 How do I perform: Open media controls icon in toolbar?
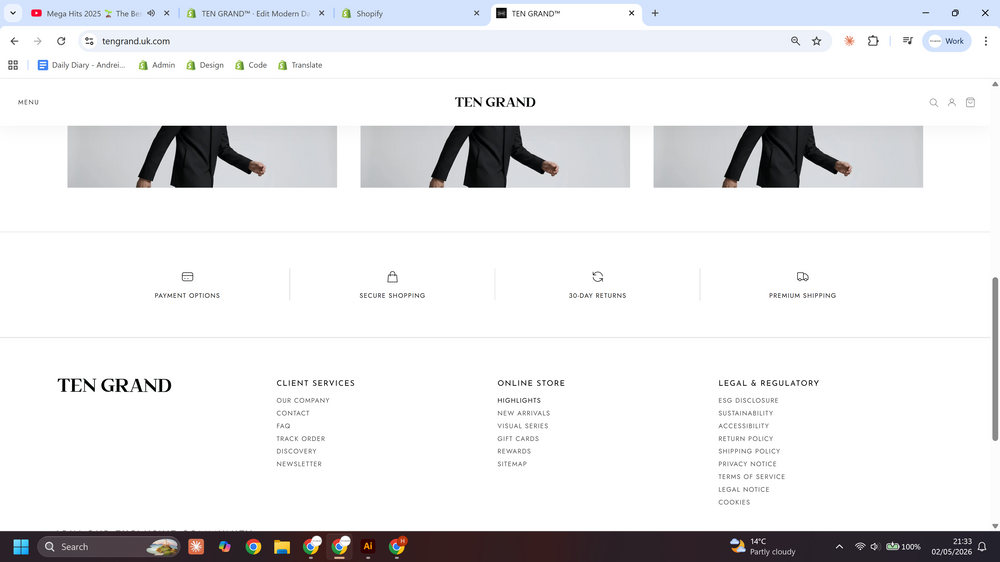(x=908, y=41)
